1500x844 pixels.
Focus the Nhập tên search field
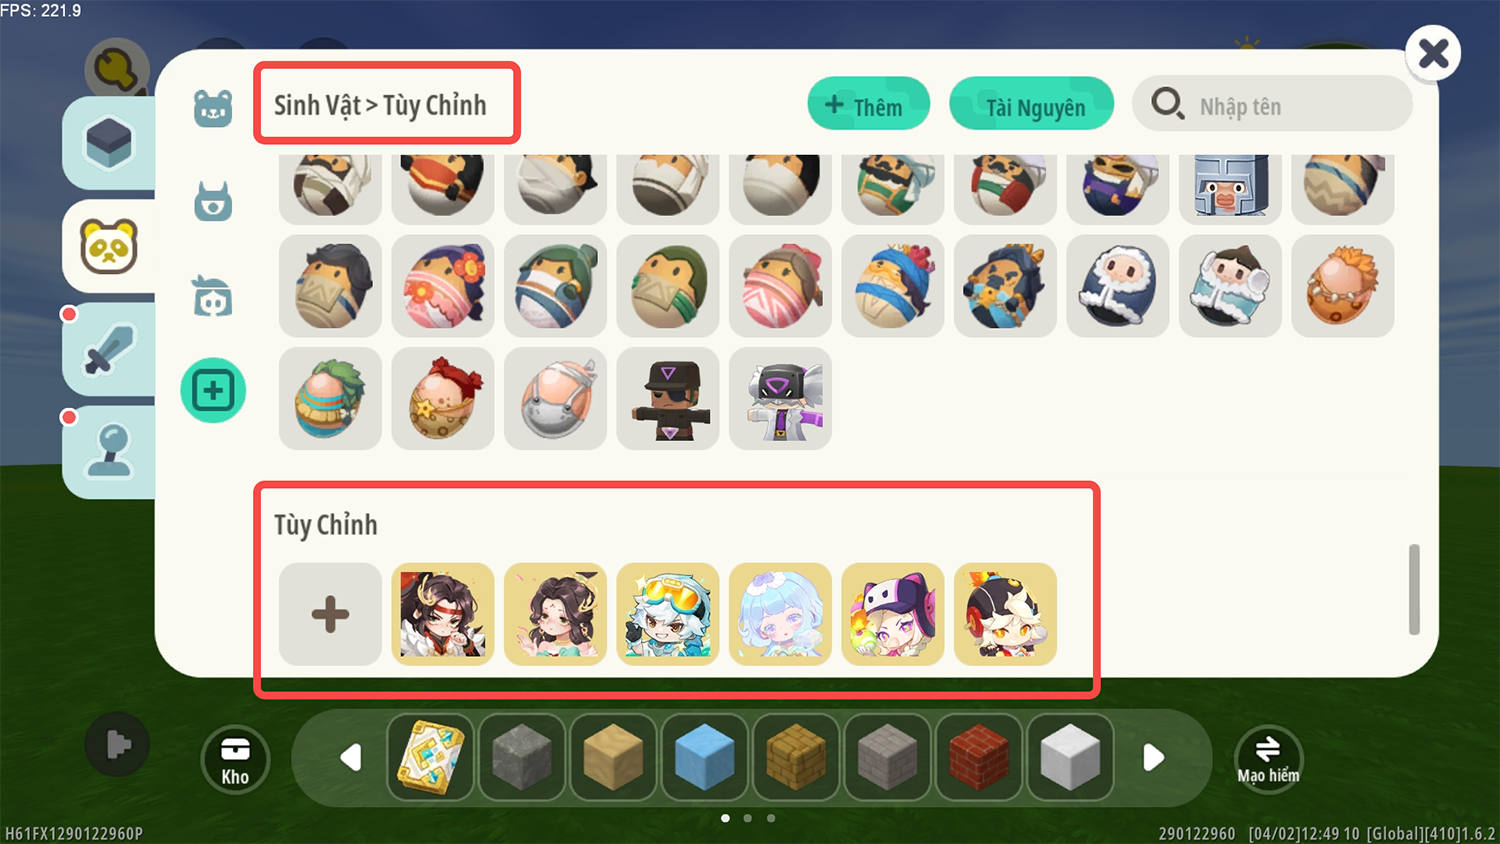pos(1272,104)
